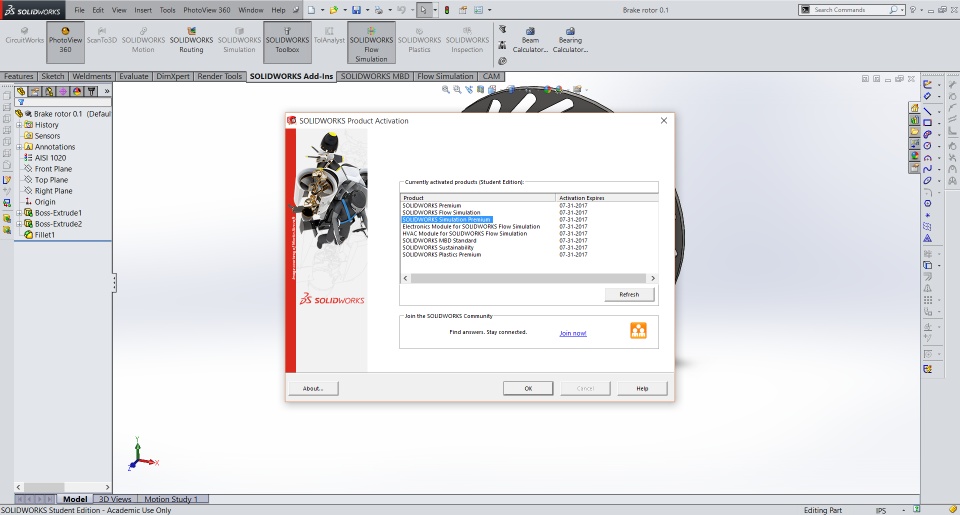Toggle the SOLIDWORKS Motion add-in
This screenshot has height=515, width=960.
(x=143, y=39)
